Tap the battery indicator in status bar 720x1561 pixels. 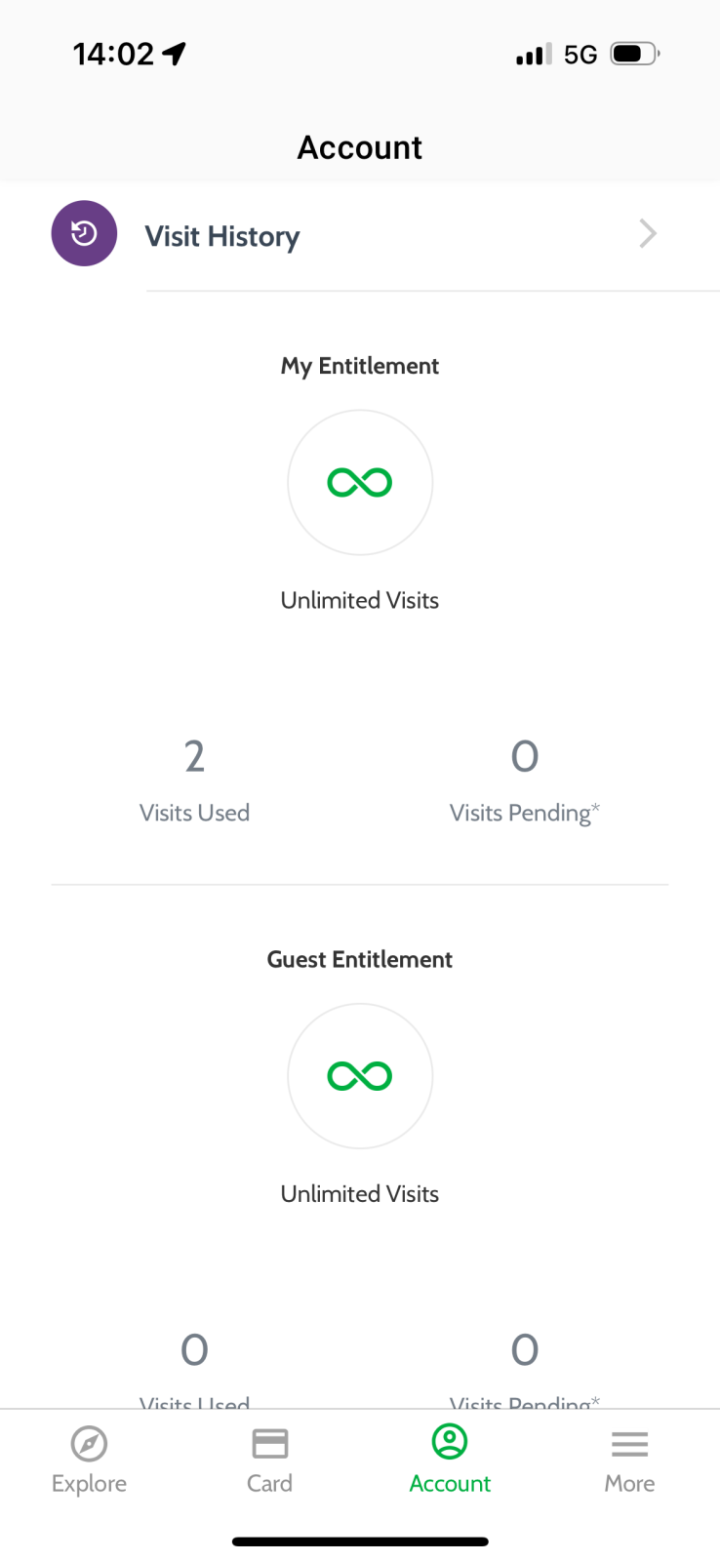coord(634,54)
